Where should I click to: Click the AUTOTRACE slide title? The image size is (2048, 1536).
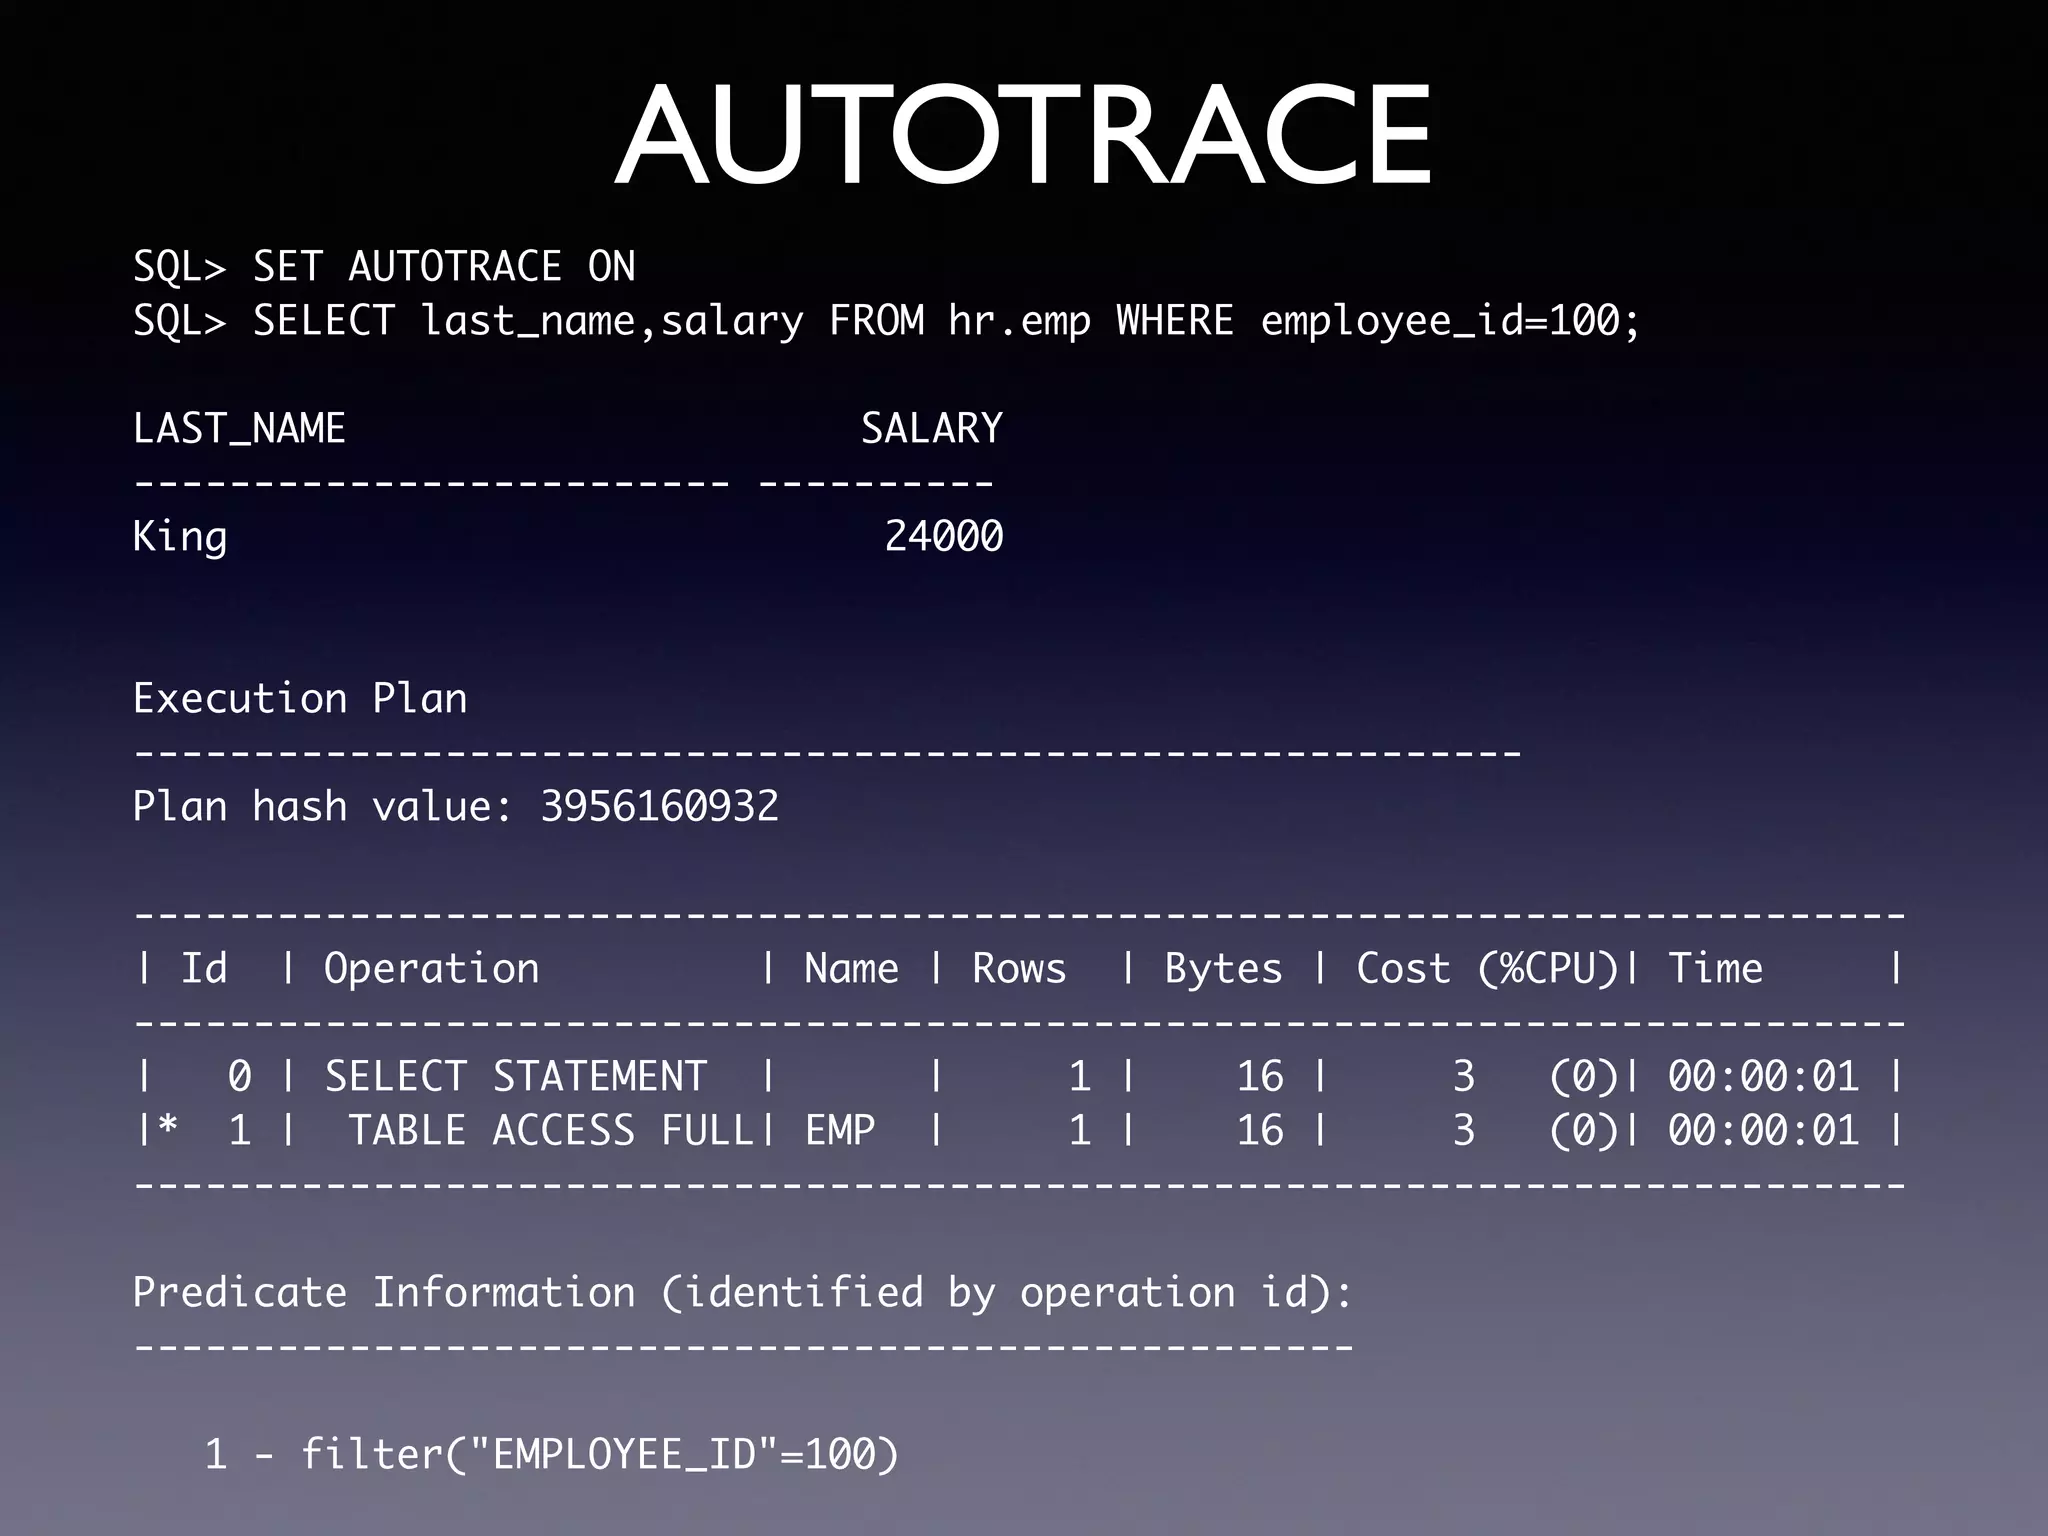click(1023, 135)
